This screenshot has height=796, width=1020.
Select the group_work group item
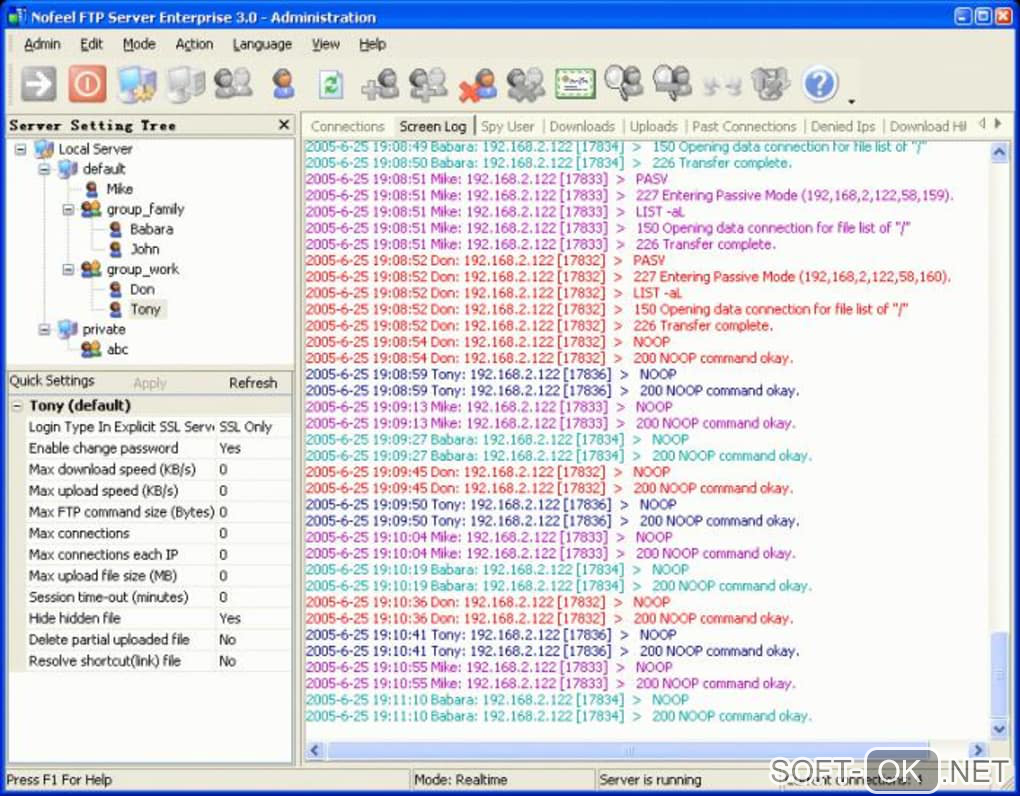tap(142, 269)
